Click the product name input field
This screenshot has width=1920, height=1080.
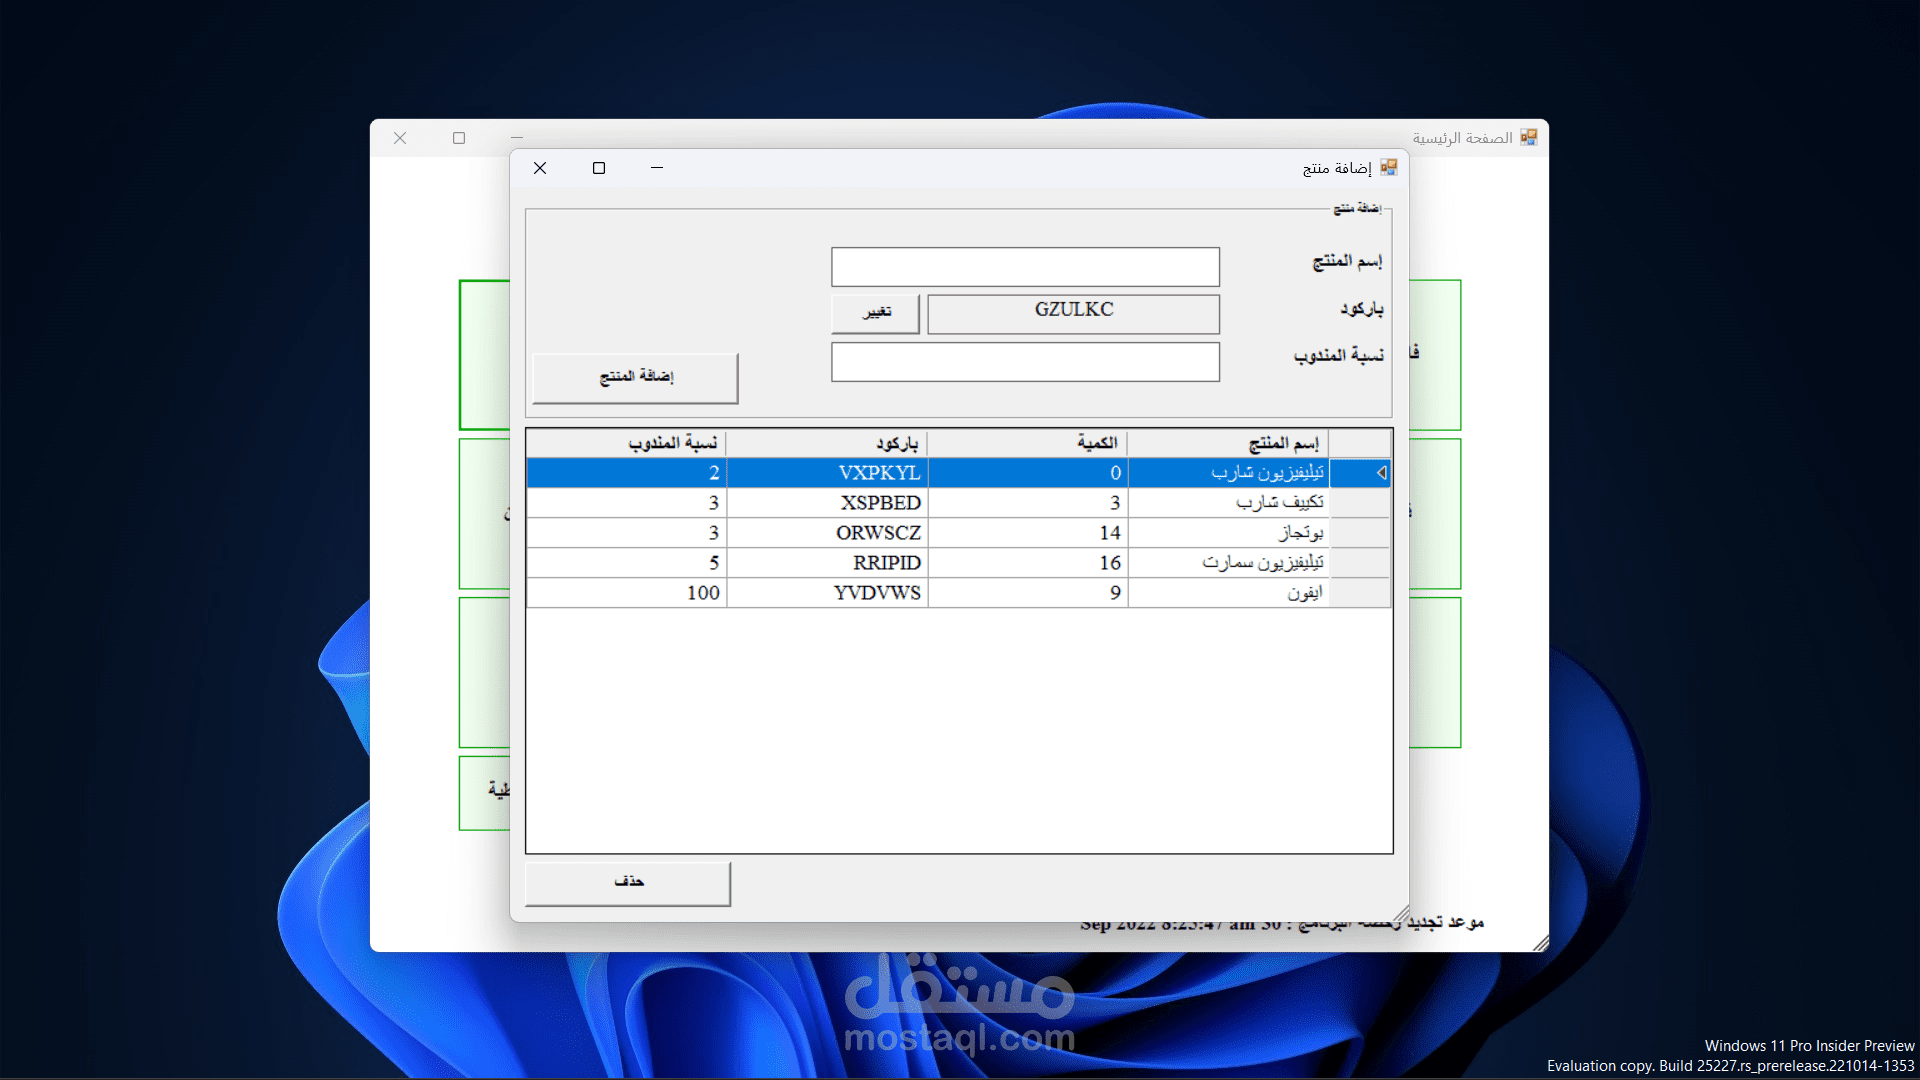point(1025,267)
